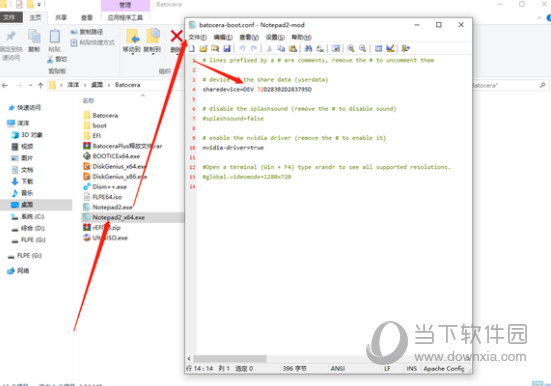Cut selection with Notepad2 scissors icon
Viewport: 551px width, 386px height.
point(269,49)
